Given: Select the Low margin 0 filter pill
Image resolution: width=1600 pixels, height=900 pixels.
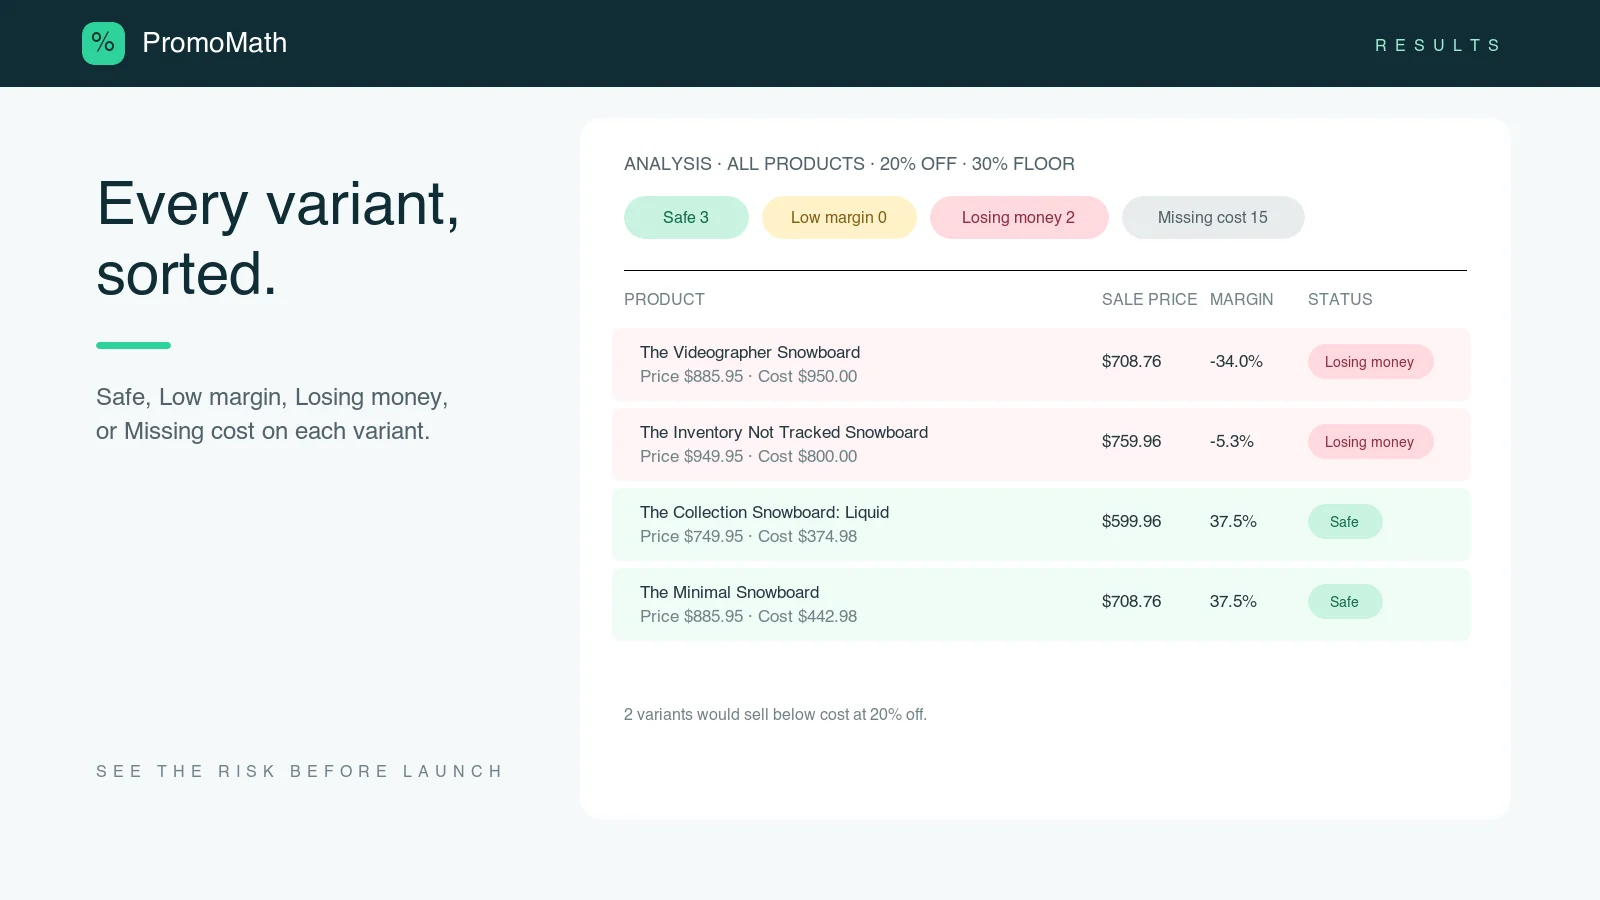Looking at the screenshot, I should click(x=839, y=217).
